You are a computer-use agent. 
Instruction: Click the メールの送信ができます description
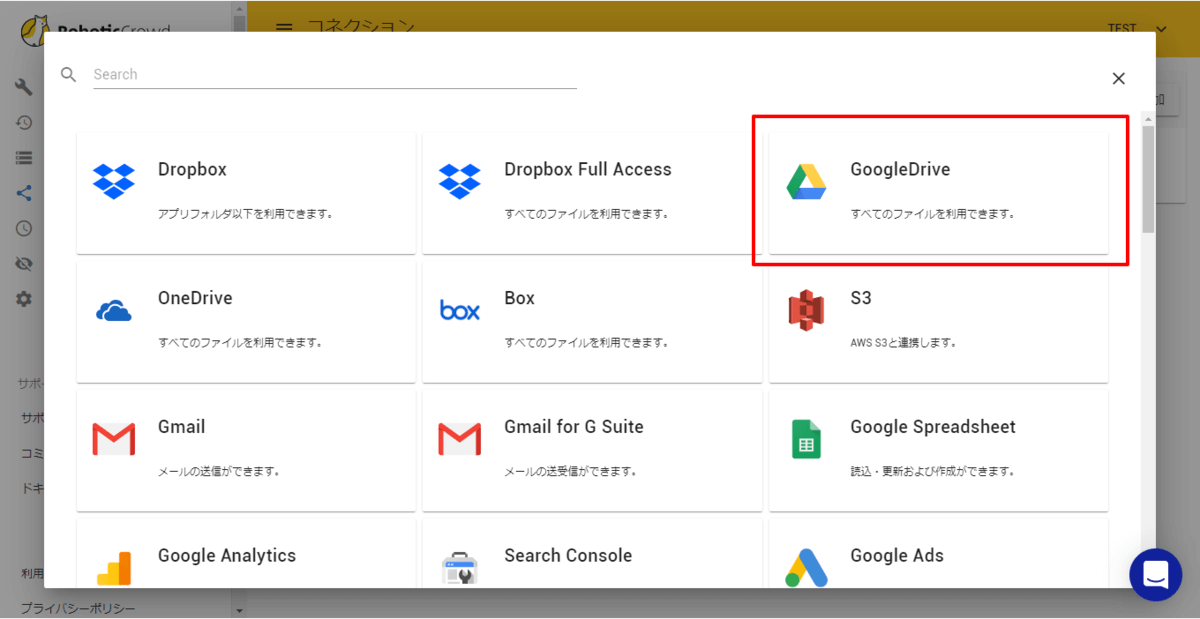219,470
